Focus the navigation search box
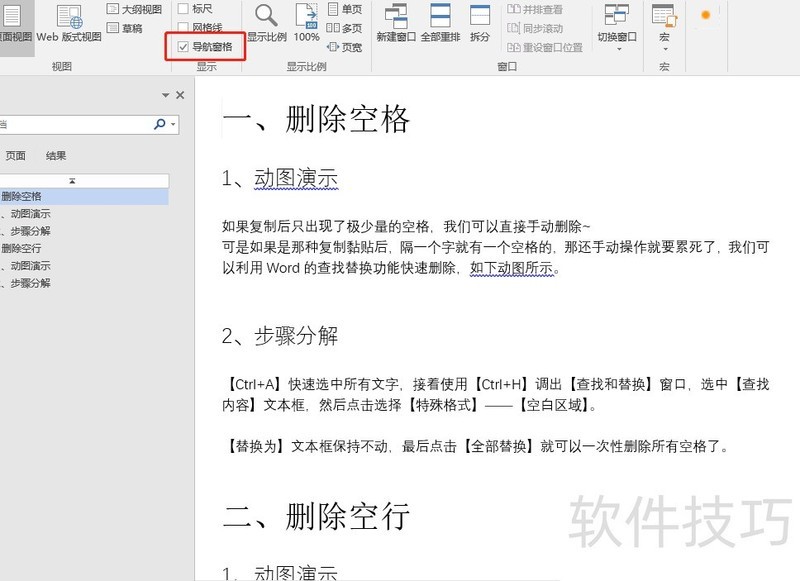This screenshot has height=581, width=800. click(x=77, y=124)
